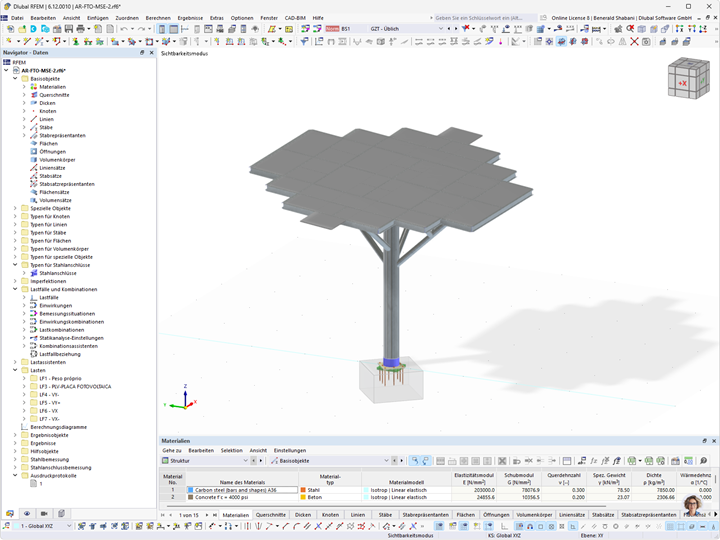Click the screenshot camera toolbar icon
The image size is (720, 540).
(646, 42)
